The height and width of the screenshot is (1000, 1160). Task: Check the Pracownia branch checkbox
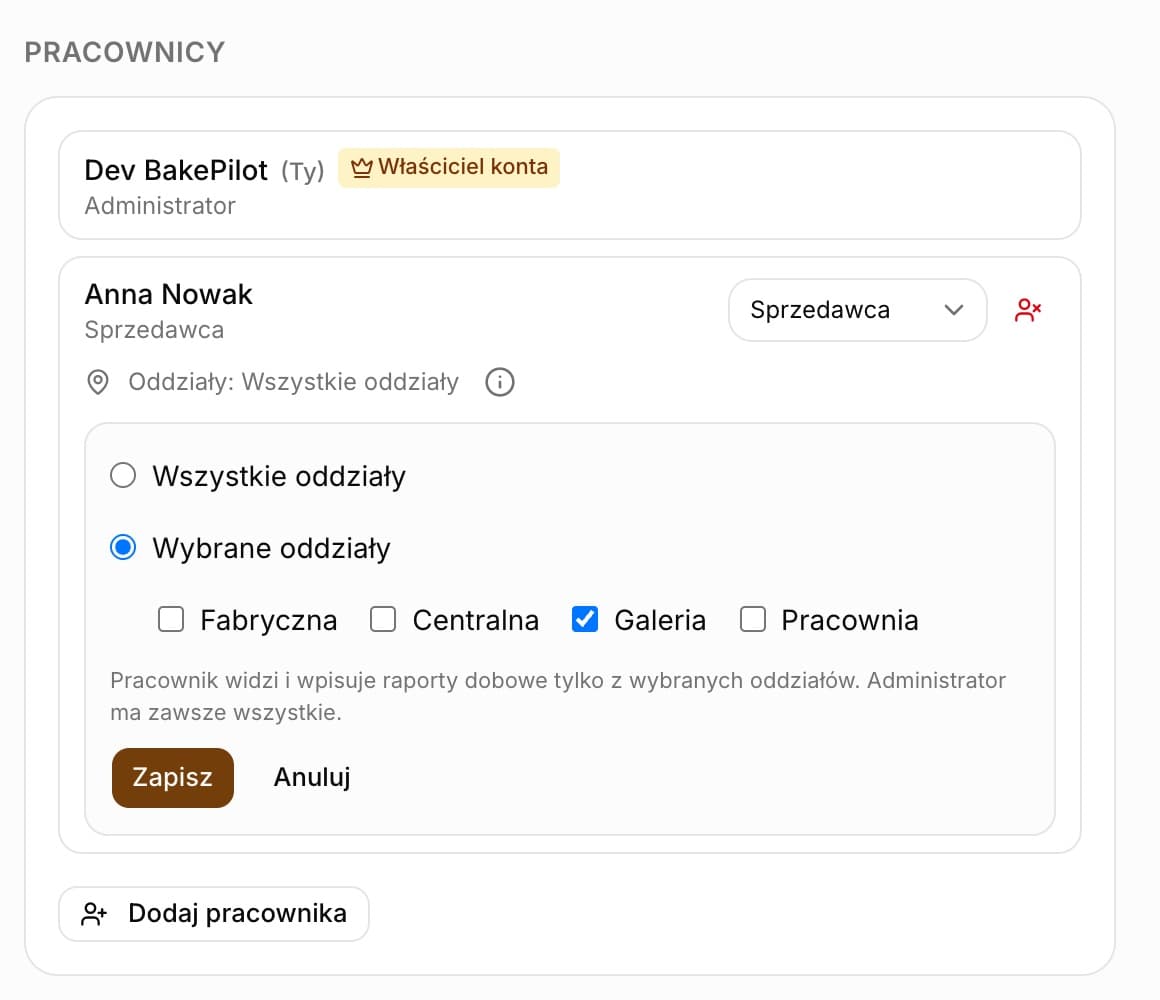click(753, 619)
